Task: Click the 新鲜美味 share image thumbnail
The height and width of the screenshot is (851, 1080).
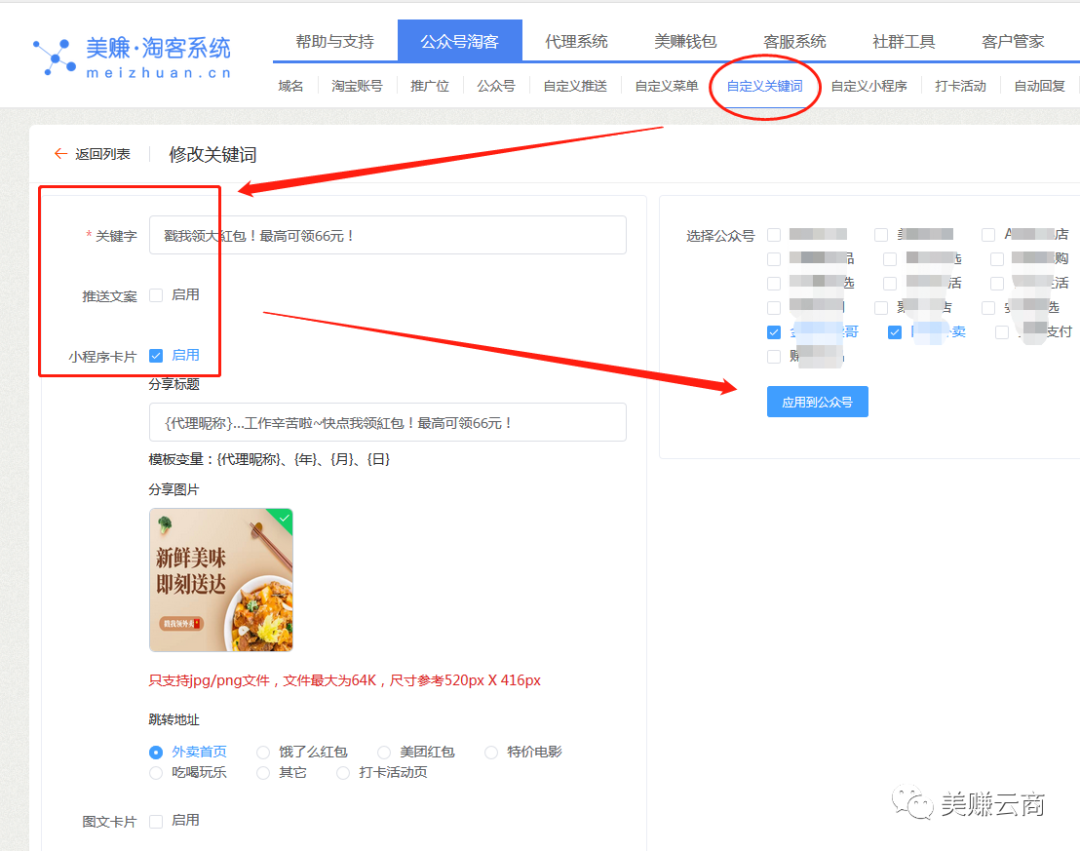Action: [x=221, y=580]
